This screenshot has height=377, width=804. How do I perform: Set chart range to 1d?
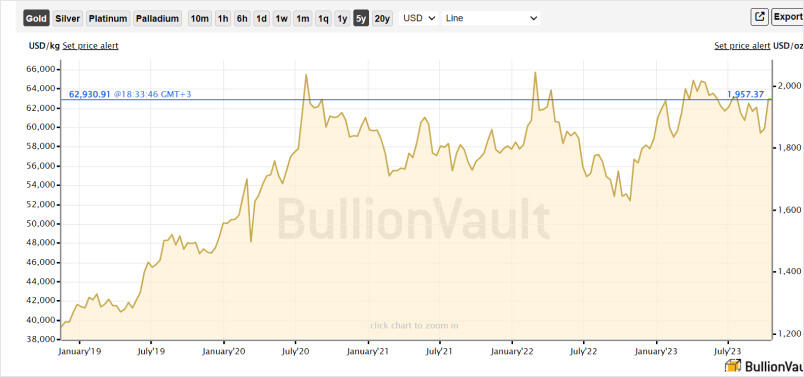(262, 18)
